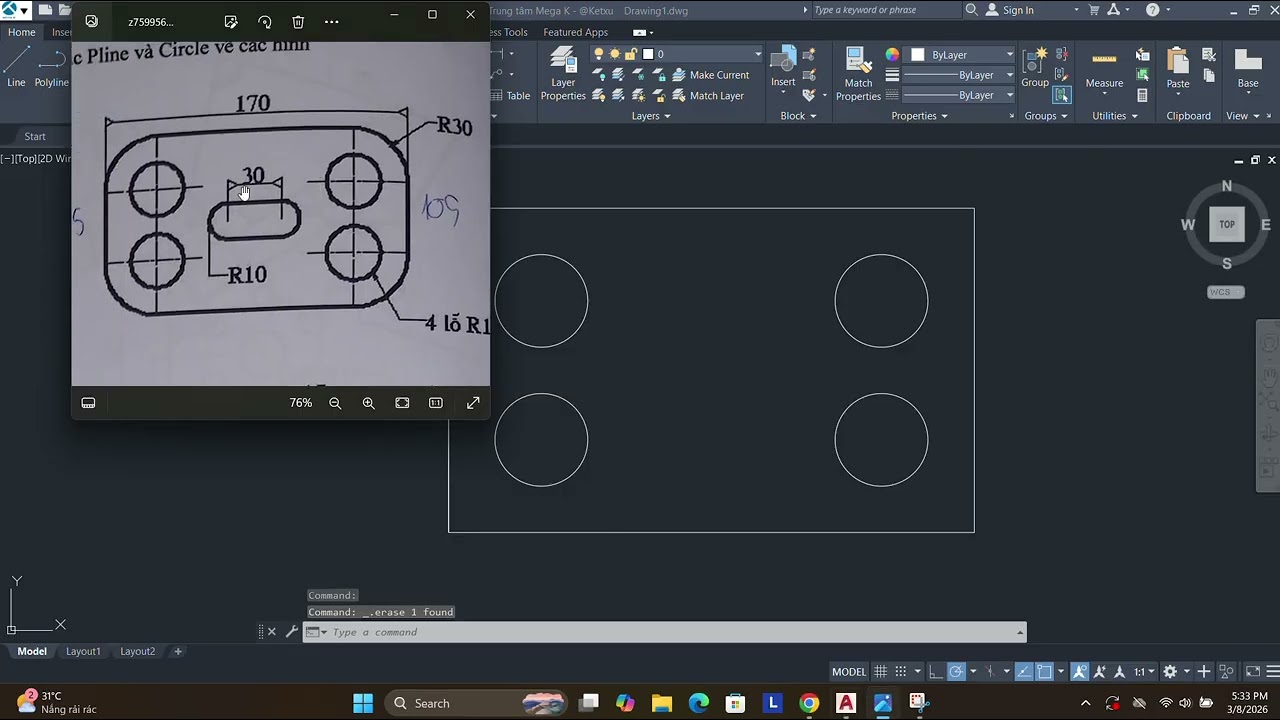Screen dimensions: 1280x720
Task: Open the Featured Apps ribbon tab
Action: [575, 32]
